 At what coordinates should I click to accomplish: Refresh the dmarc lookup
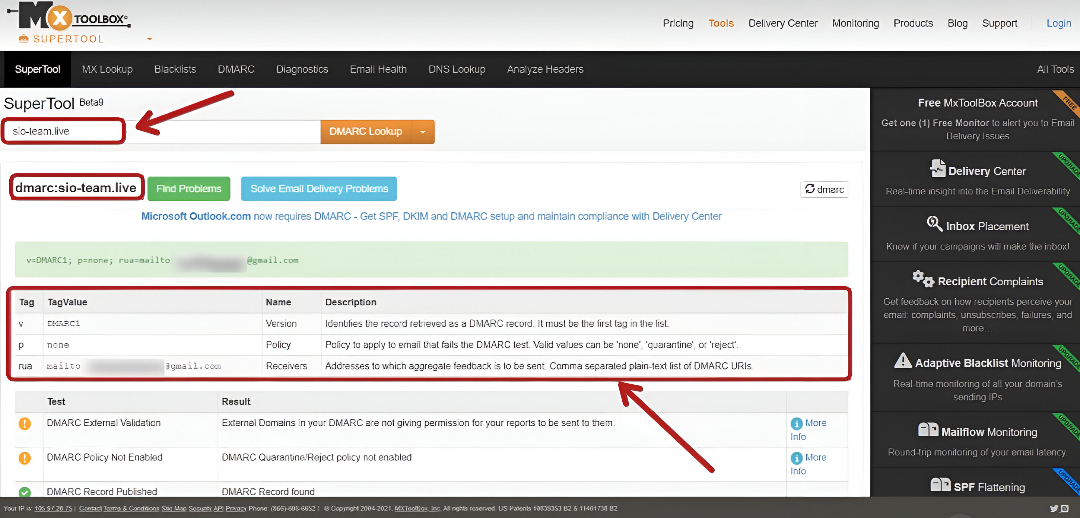point(824,189)
